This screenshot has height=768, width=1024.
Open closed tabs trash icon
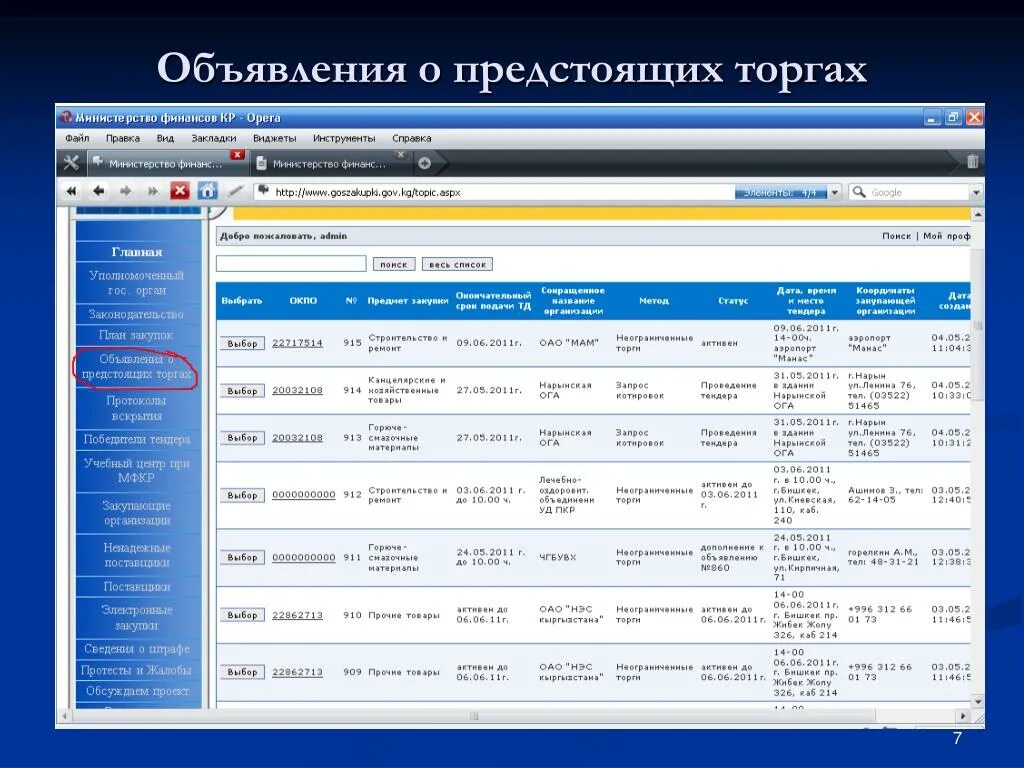(x=972, y=161)
